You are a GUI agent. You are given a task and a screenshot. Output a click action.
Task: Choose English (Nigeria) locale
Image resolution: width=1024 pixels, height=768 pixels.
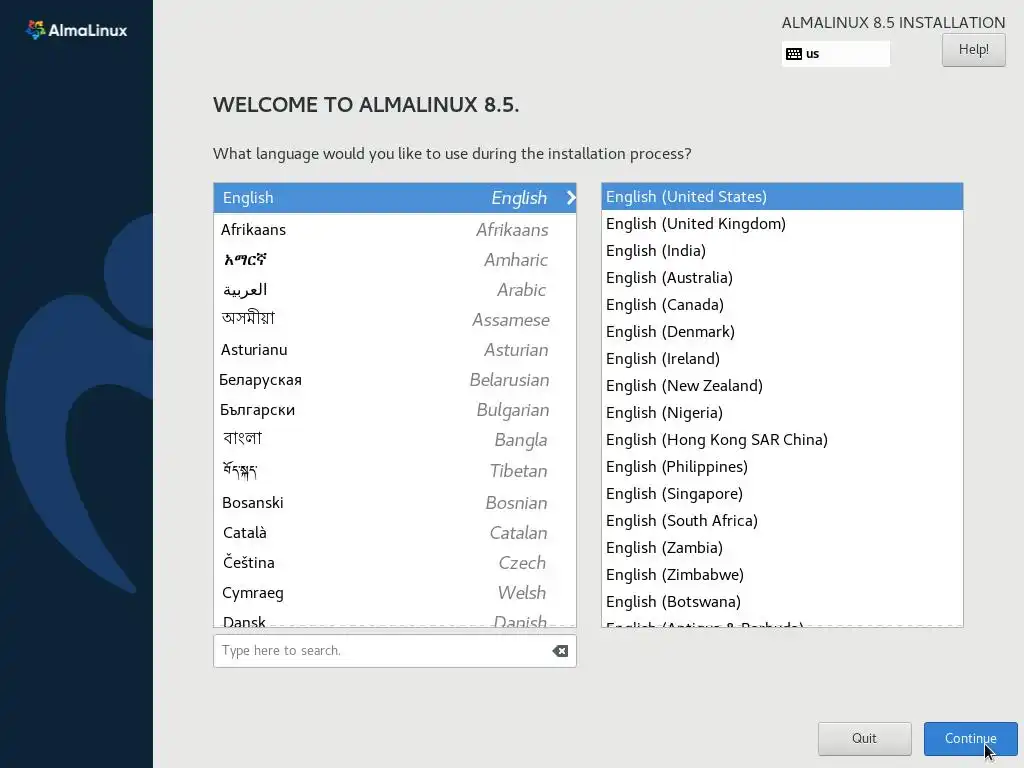tap(782, 413)
